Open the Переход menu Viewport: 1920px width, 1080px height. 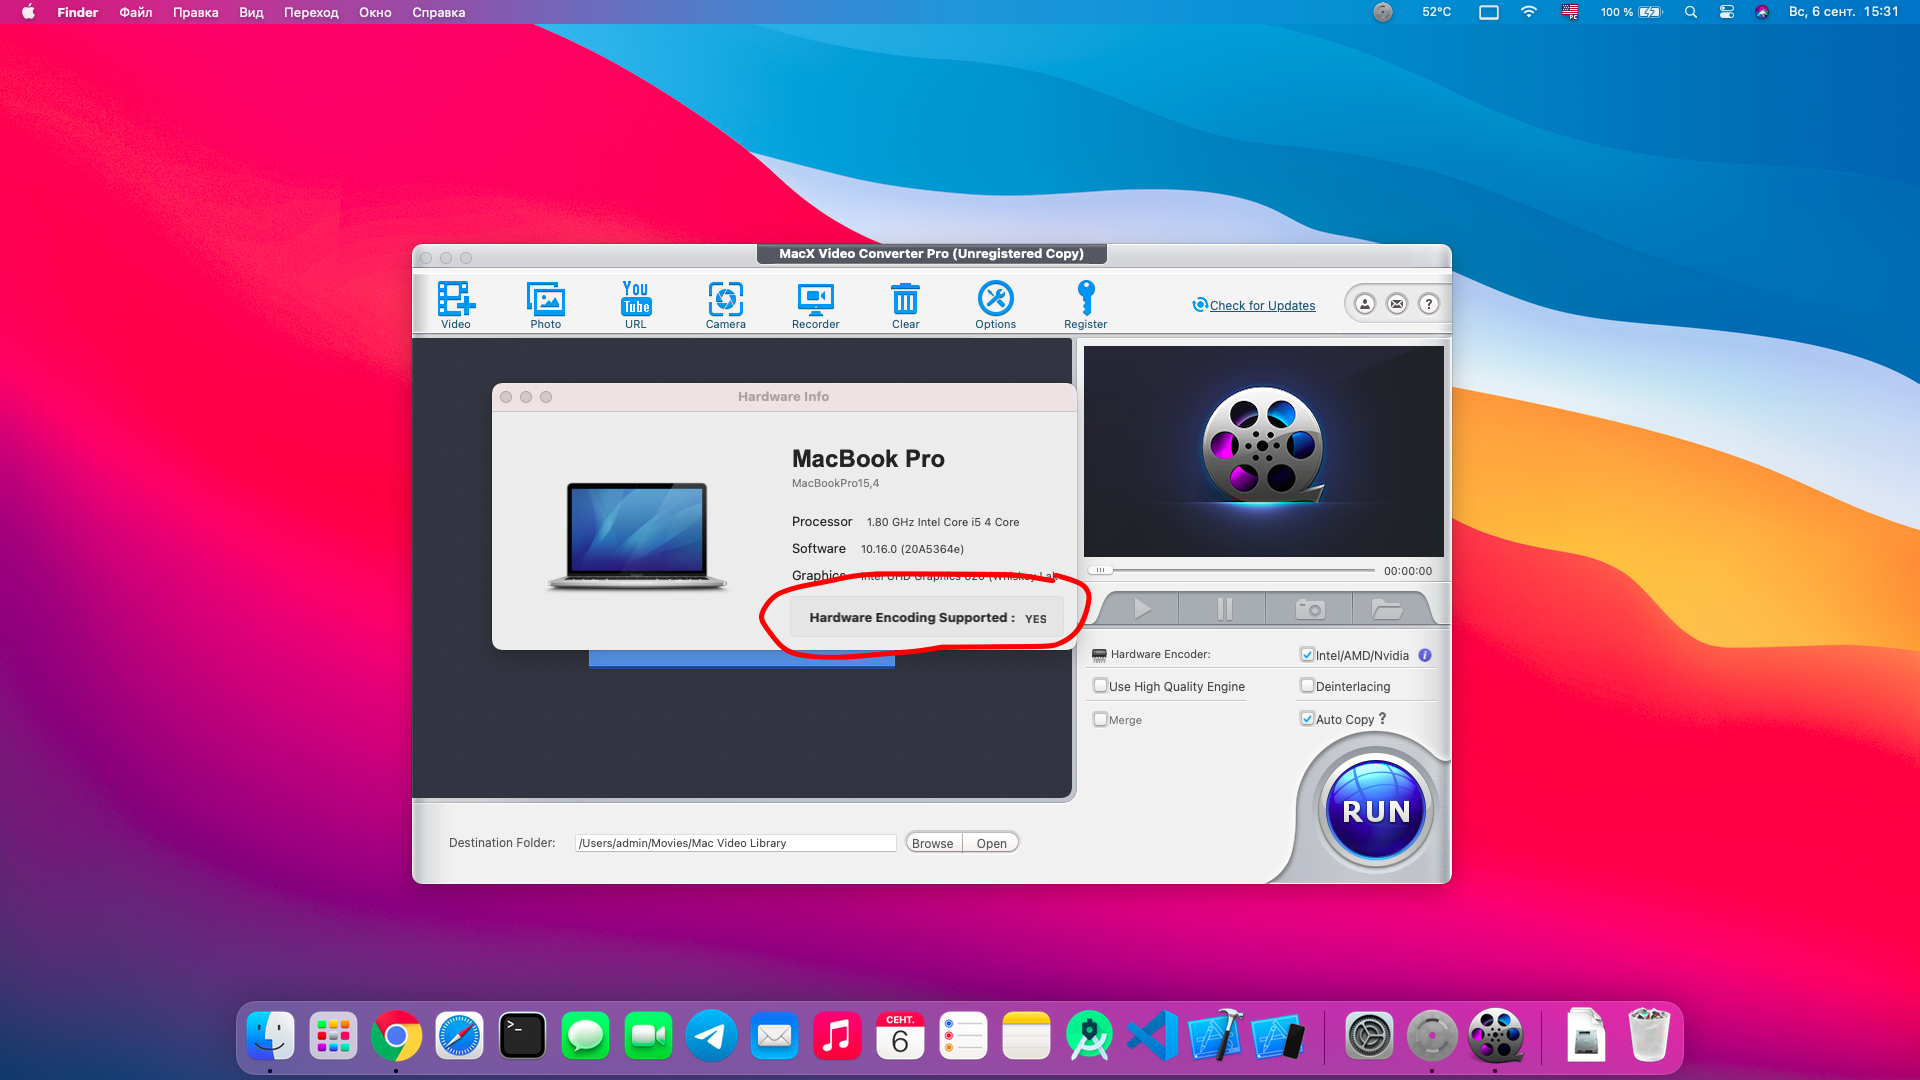pyautogui.click(x=311, y=12)
